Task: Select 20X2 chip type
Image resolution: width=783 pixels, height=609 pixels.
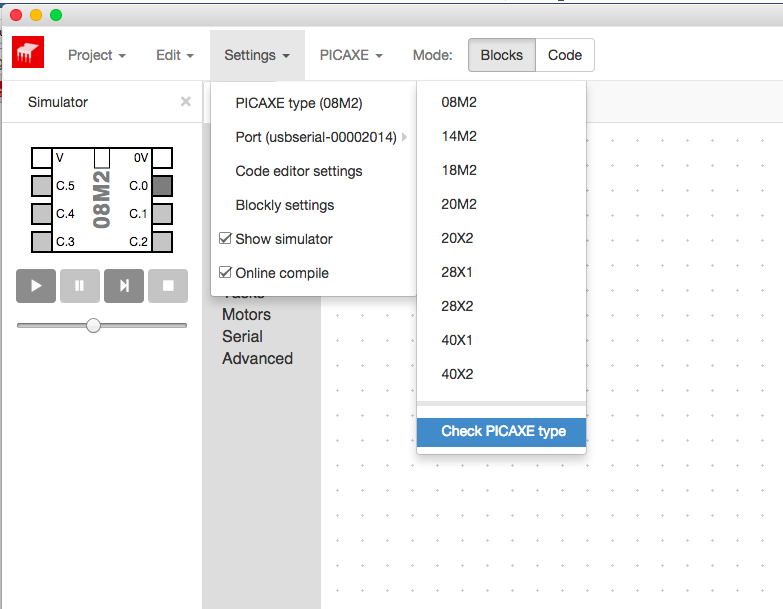Action: pyautogui.click(x=501, y=238)
